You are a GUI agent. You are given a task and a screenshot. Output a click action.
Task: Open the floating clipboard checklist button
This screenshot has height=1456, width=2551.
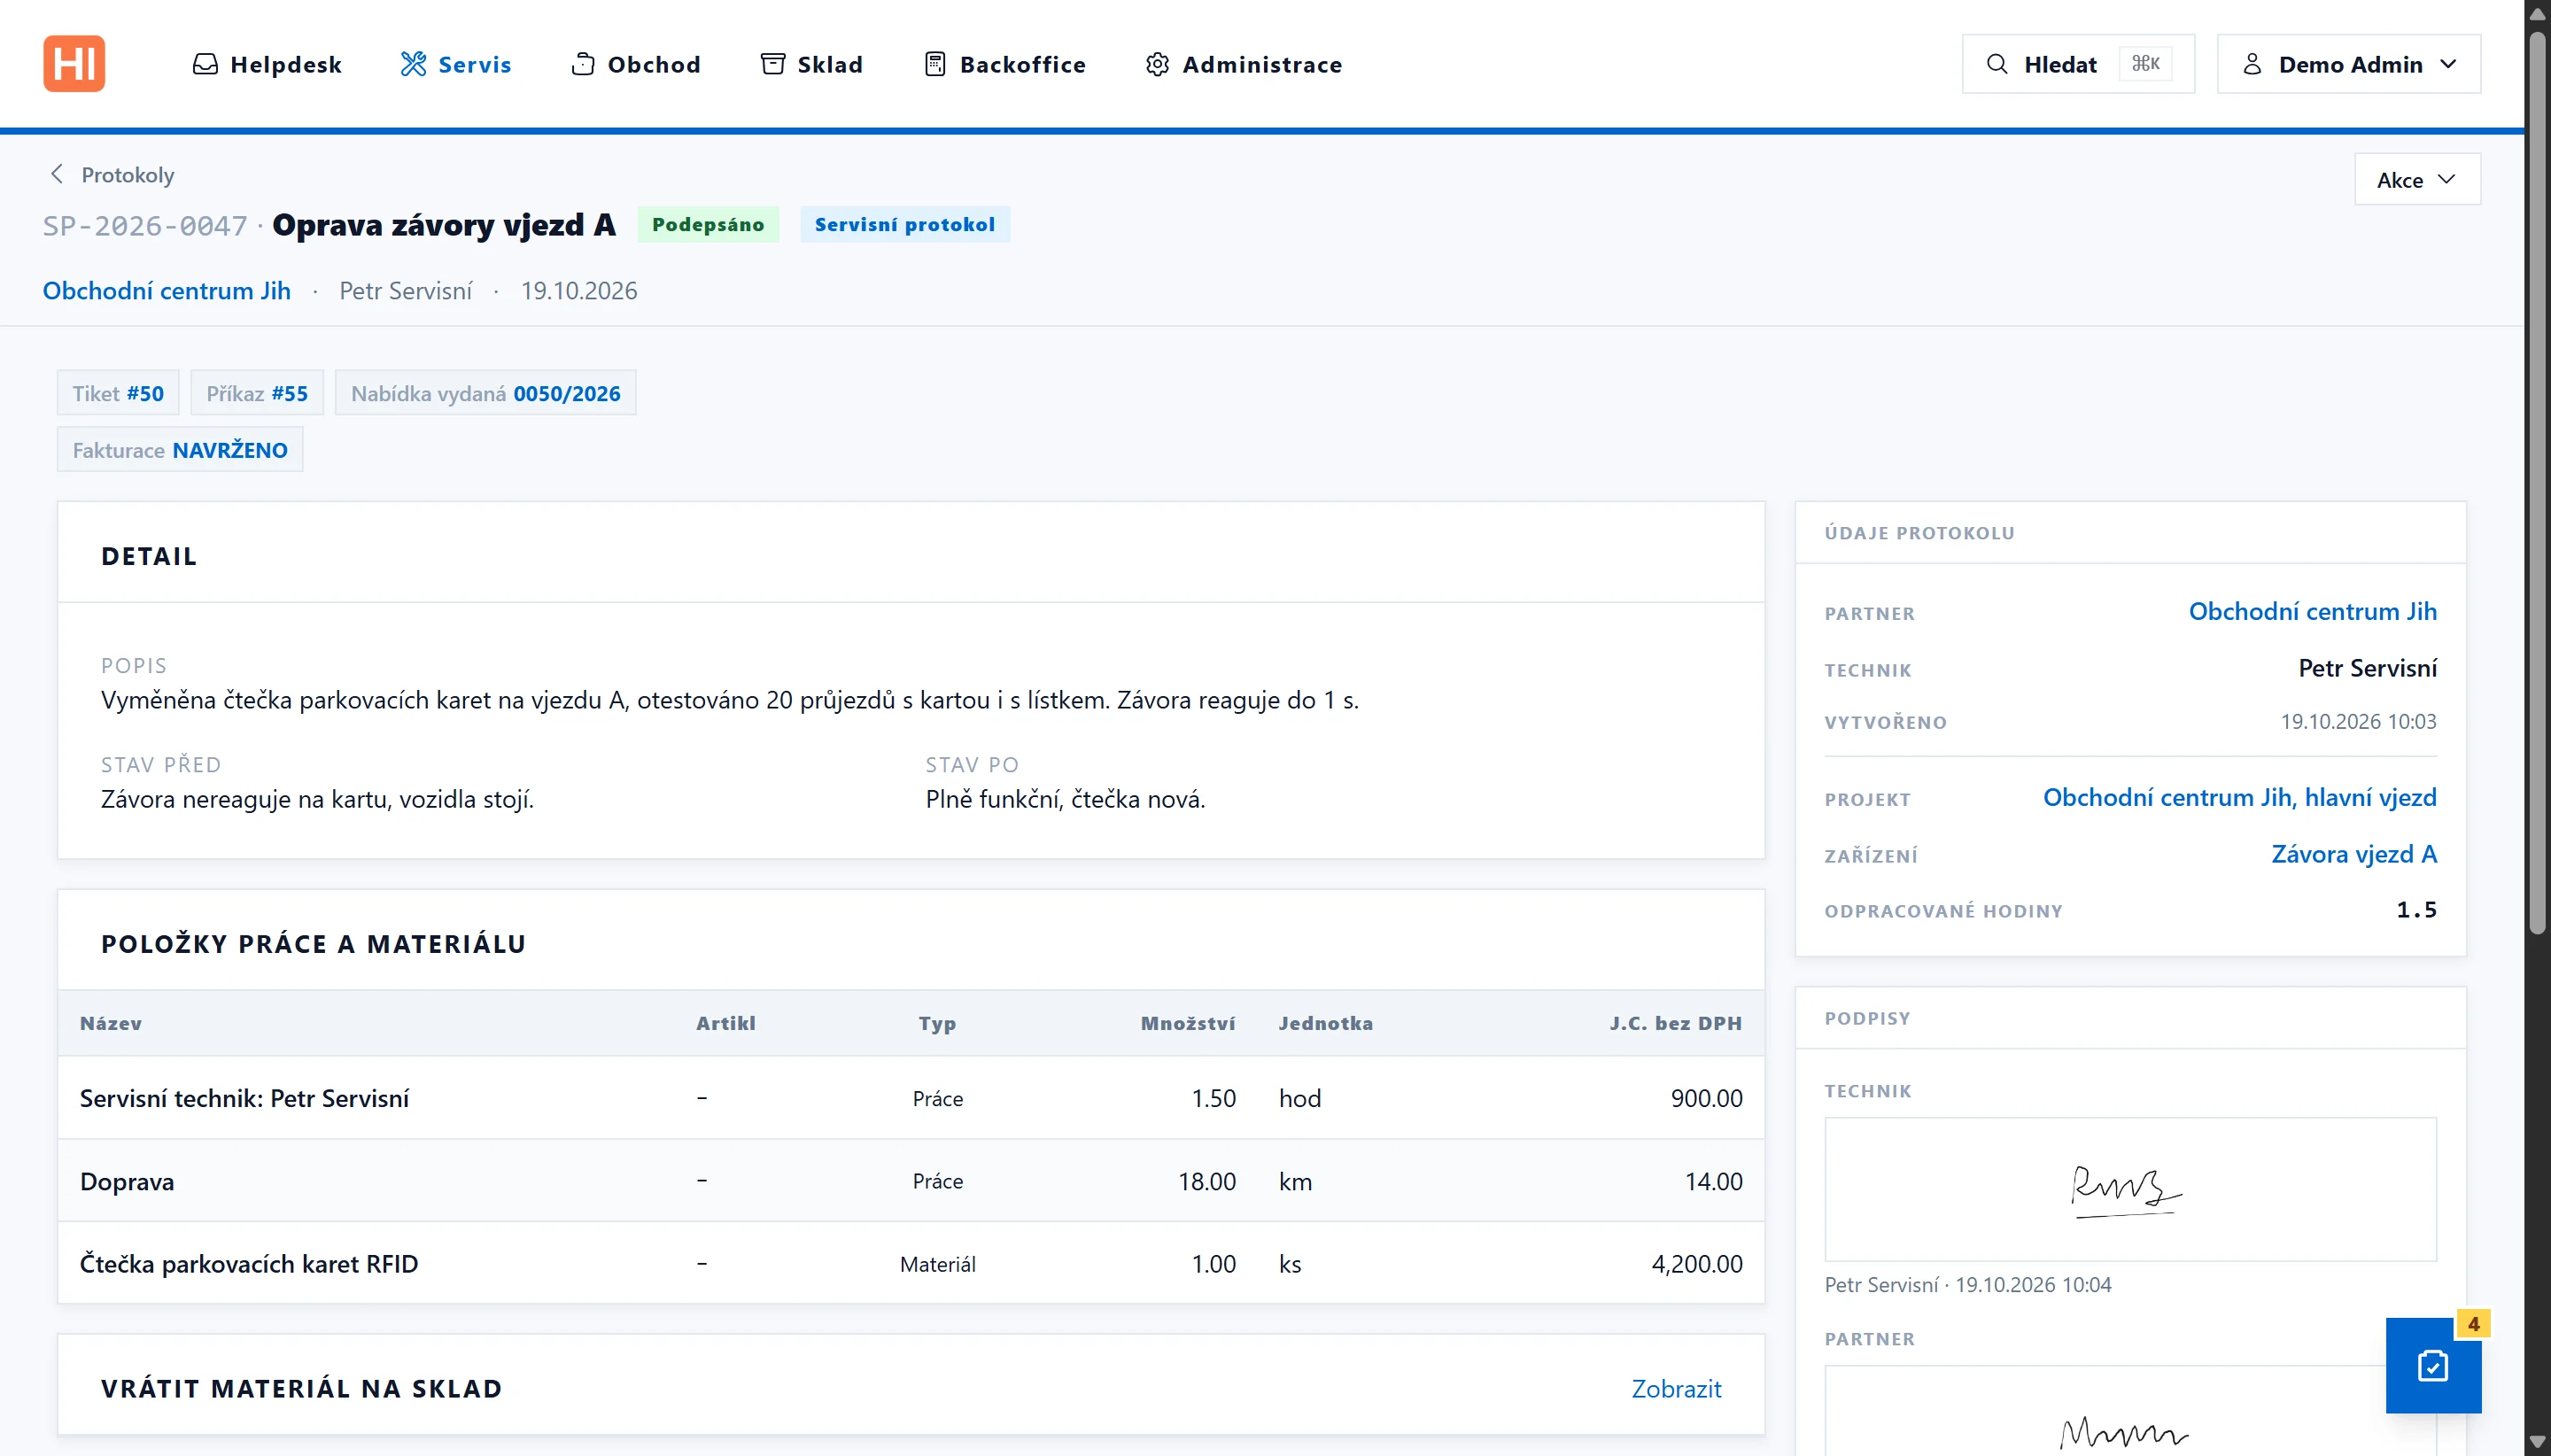[x=2433, y=1365]
